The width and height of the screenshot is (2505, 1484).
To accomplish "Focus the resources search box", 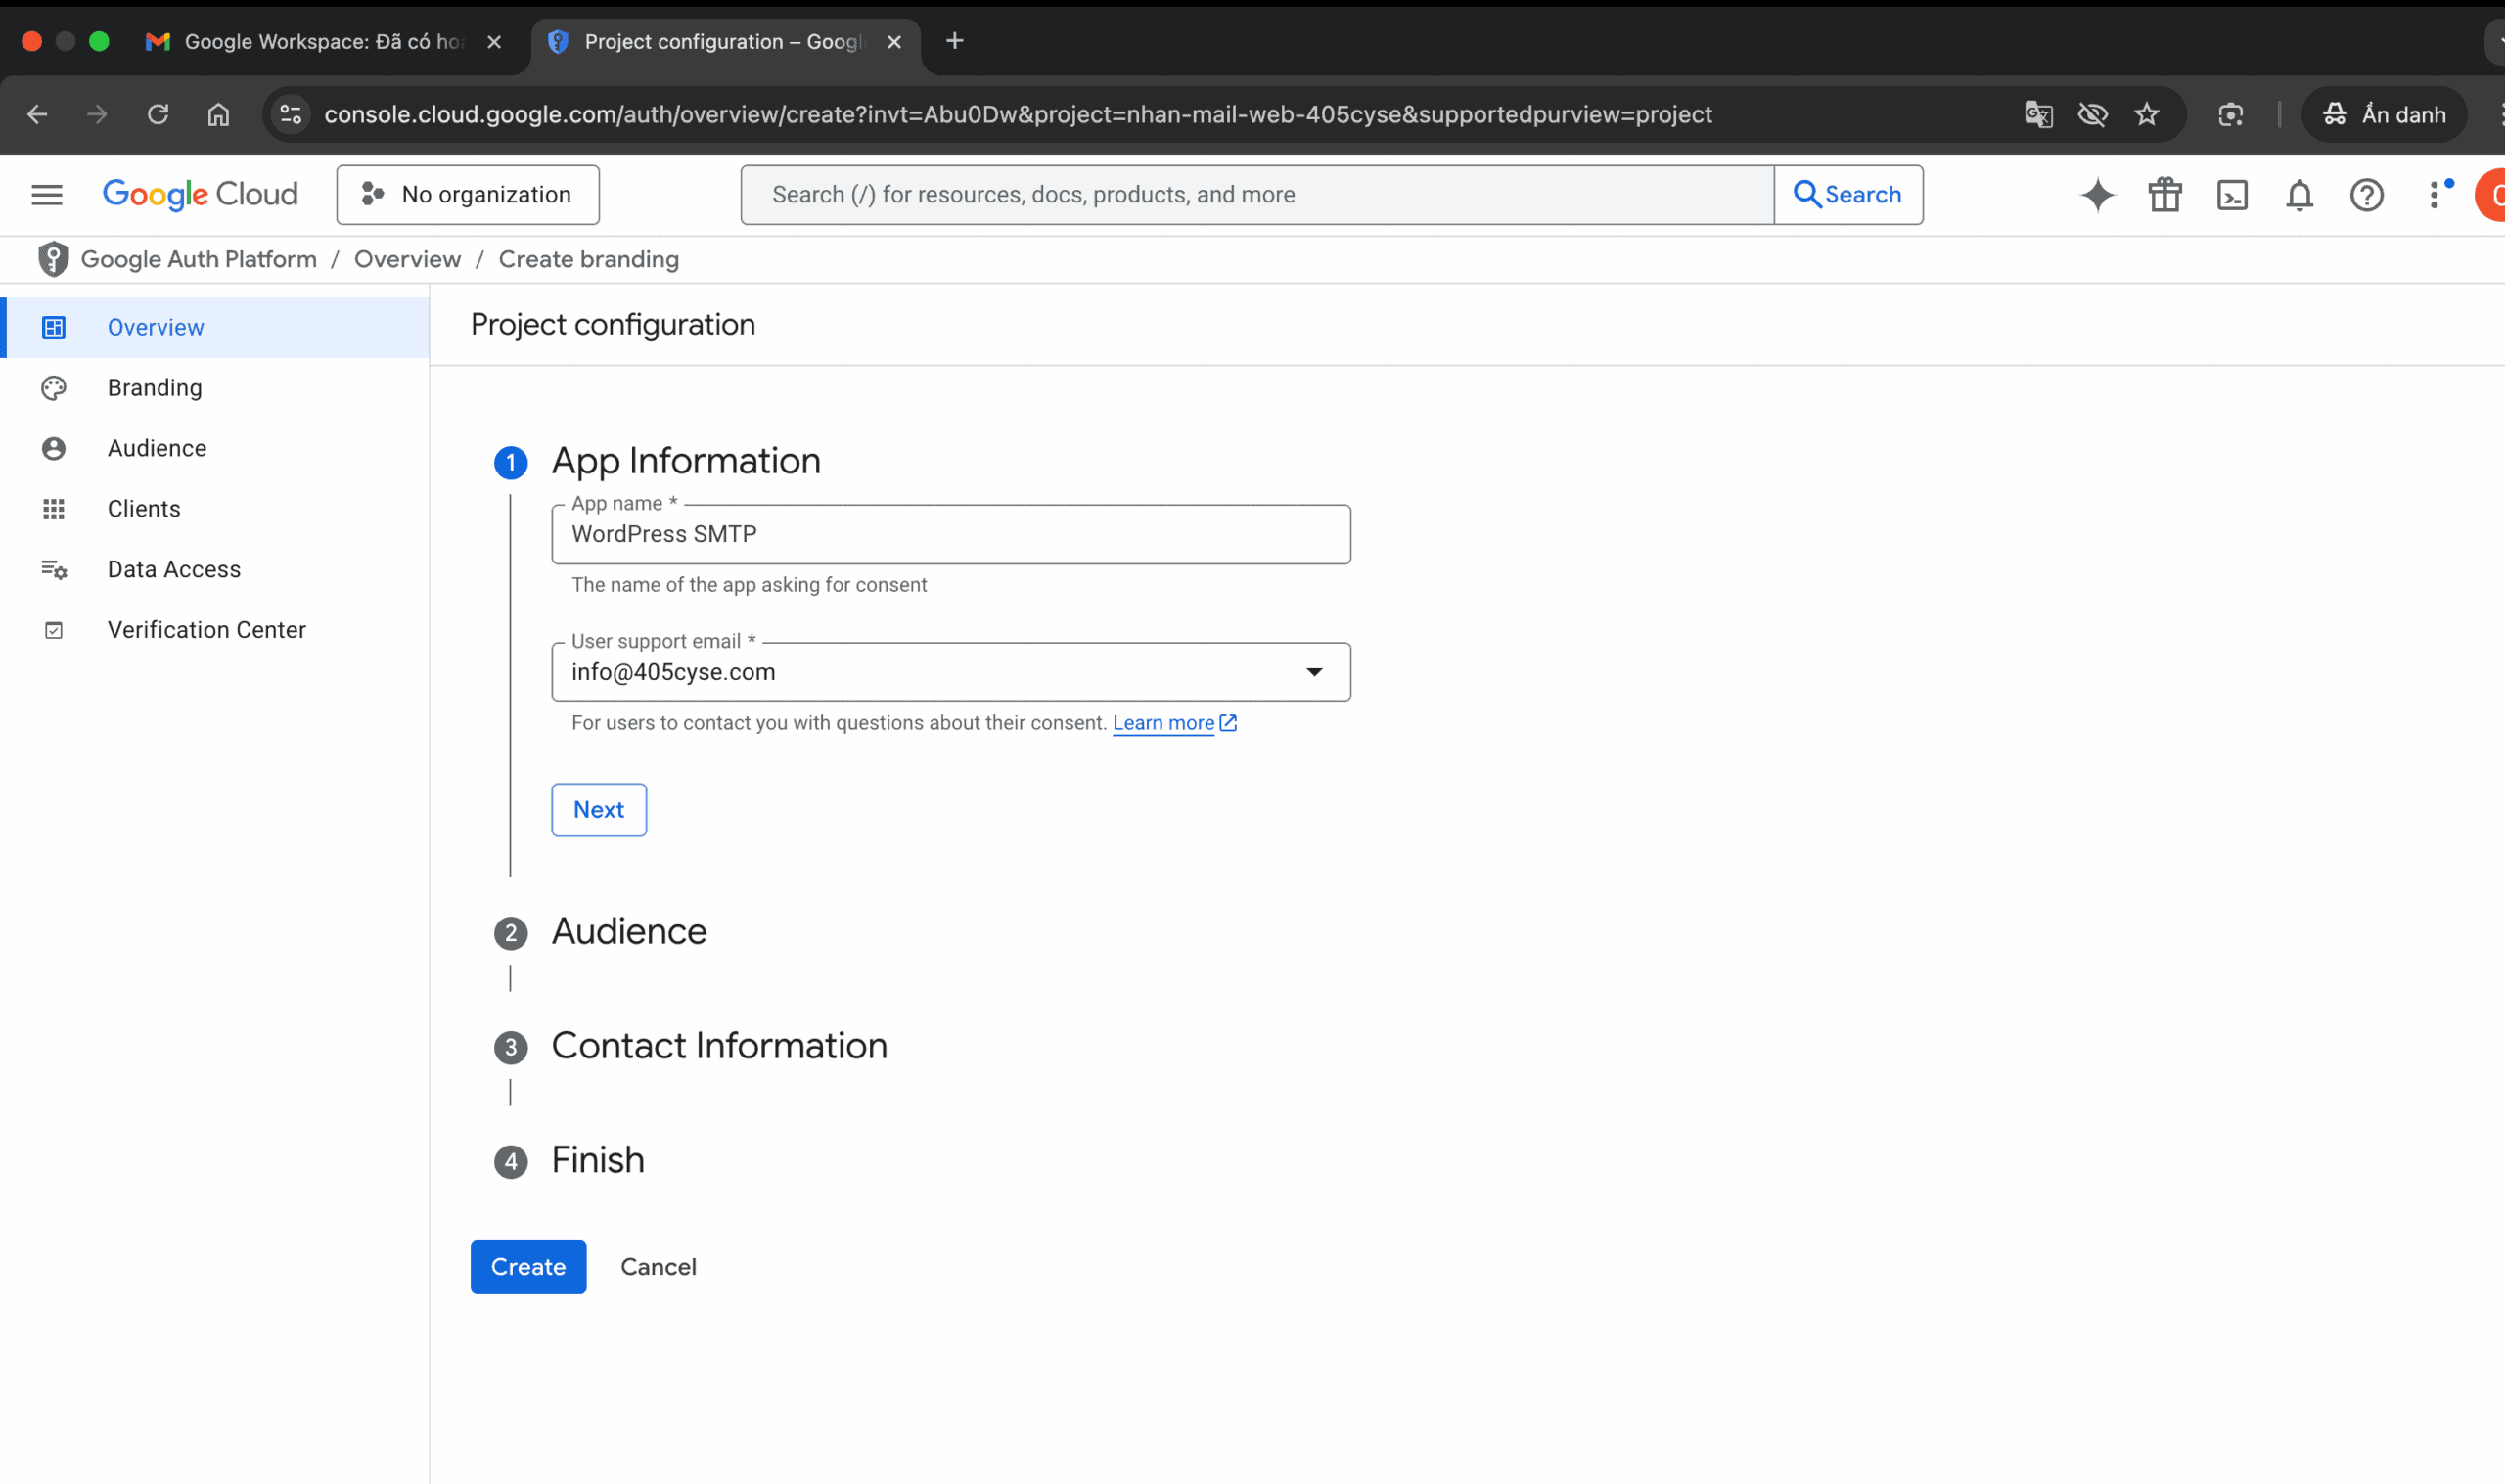I will [1257, 195].
